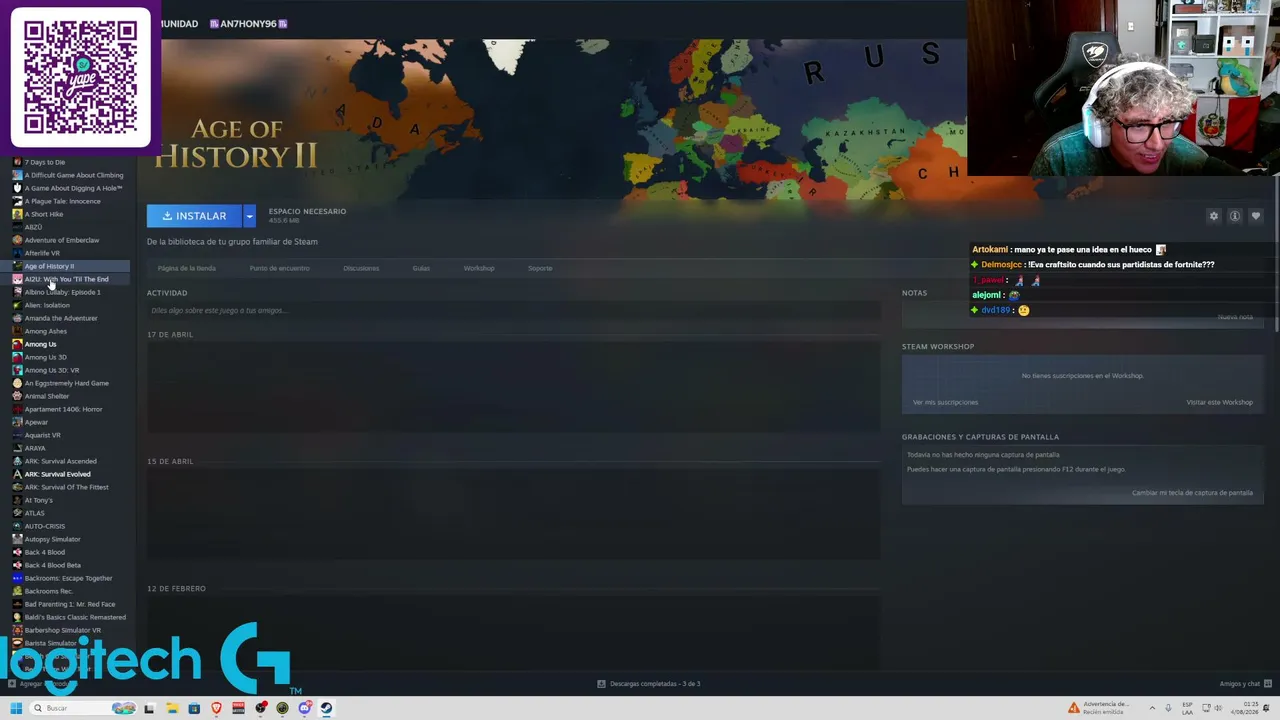Viewport: 1280px width, 720px height.
Task: Select AI2U: With You 'Til The End
Action: click(x=66, y=279)
